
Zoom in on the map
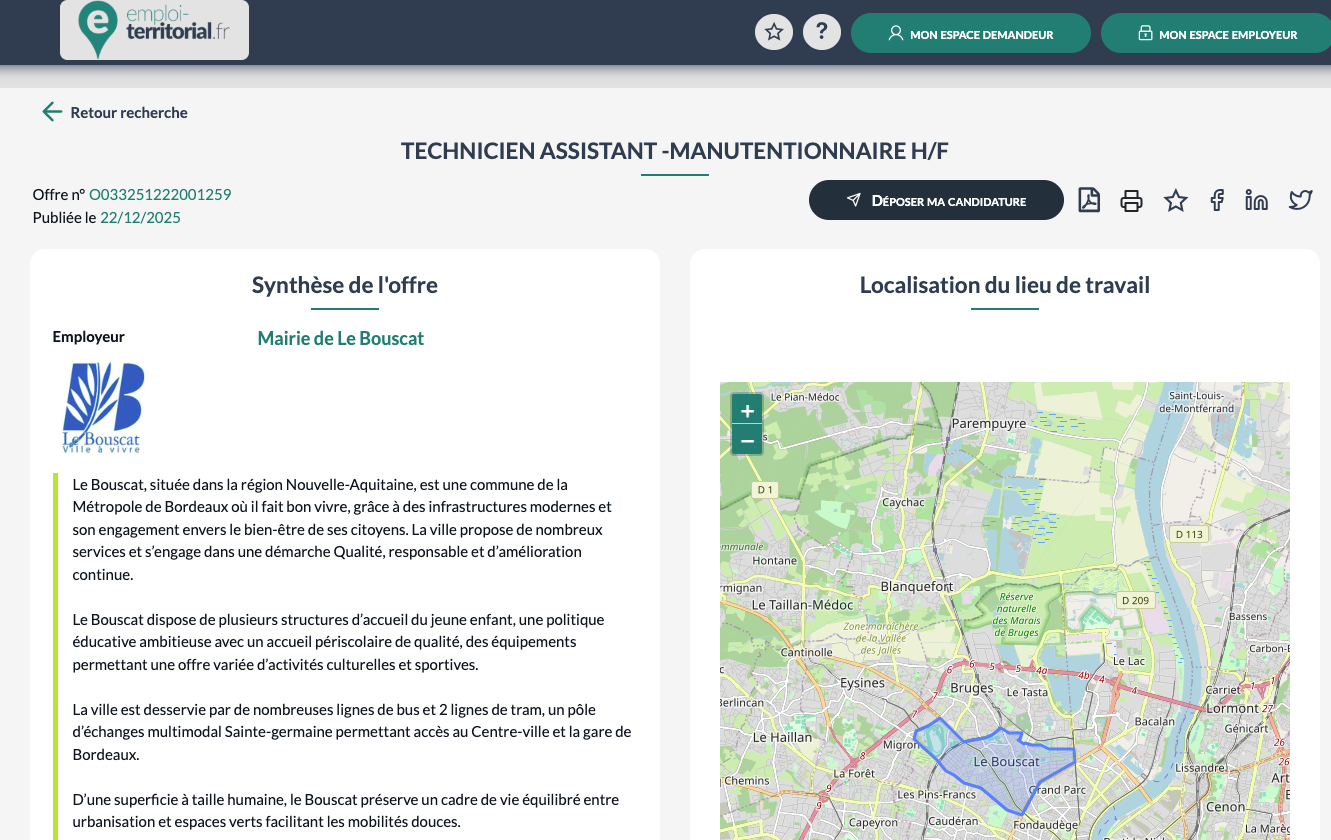tap(747, 410)
